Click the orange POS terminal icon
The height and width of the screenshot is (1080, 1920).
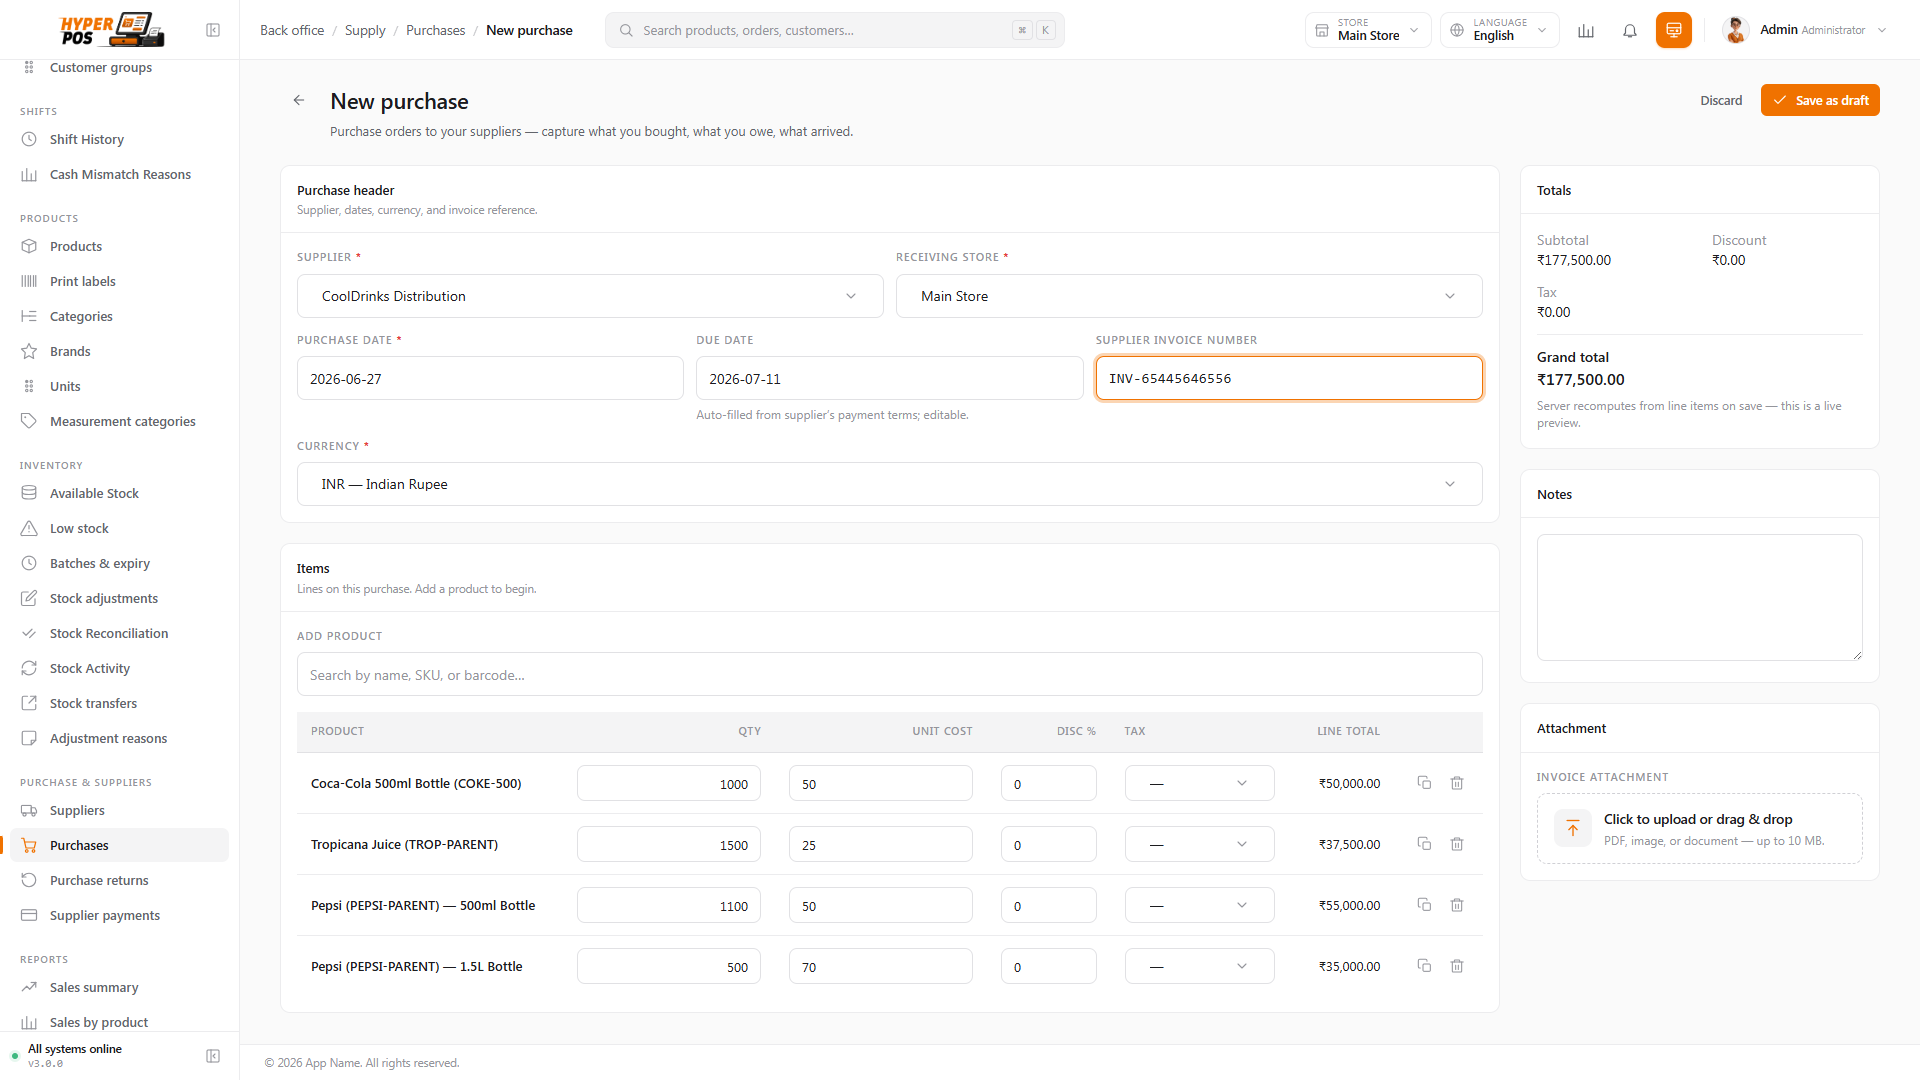[x=1674, y=30]
